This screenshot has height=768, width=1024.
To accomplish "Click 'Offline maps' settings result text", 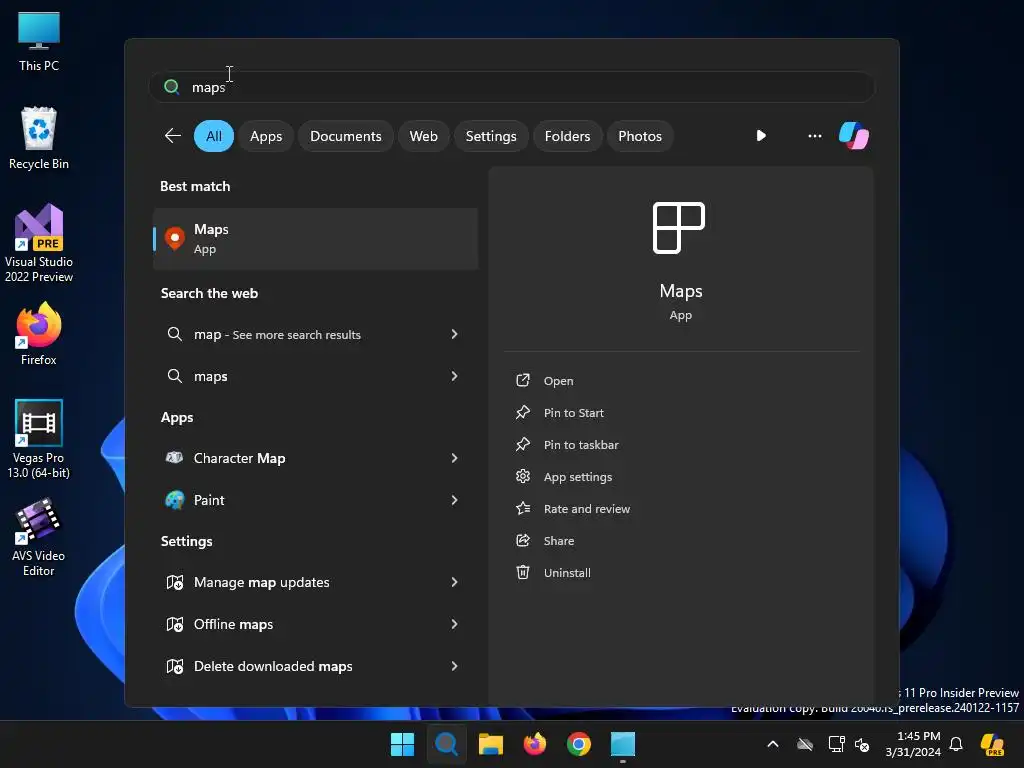I will coord(233,624).
